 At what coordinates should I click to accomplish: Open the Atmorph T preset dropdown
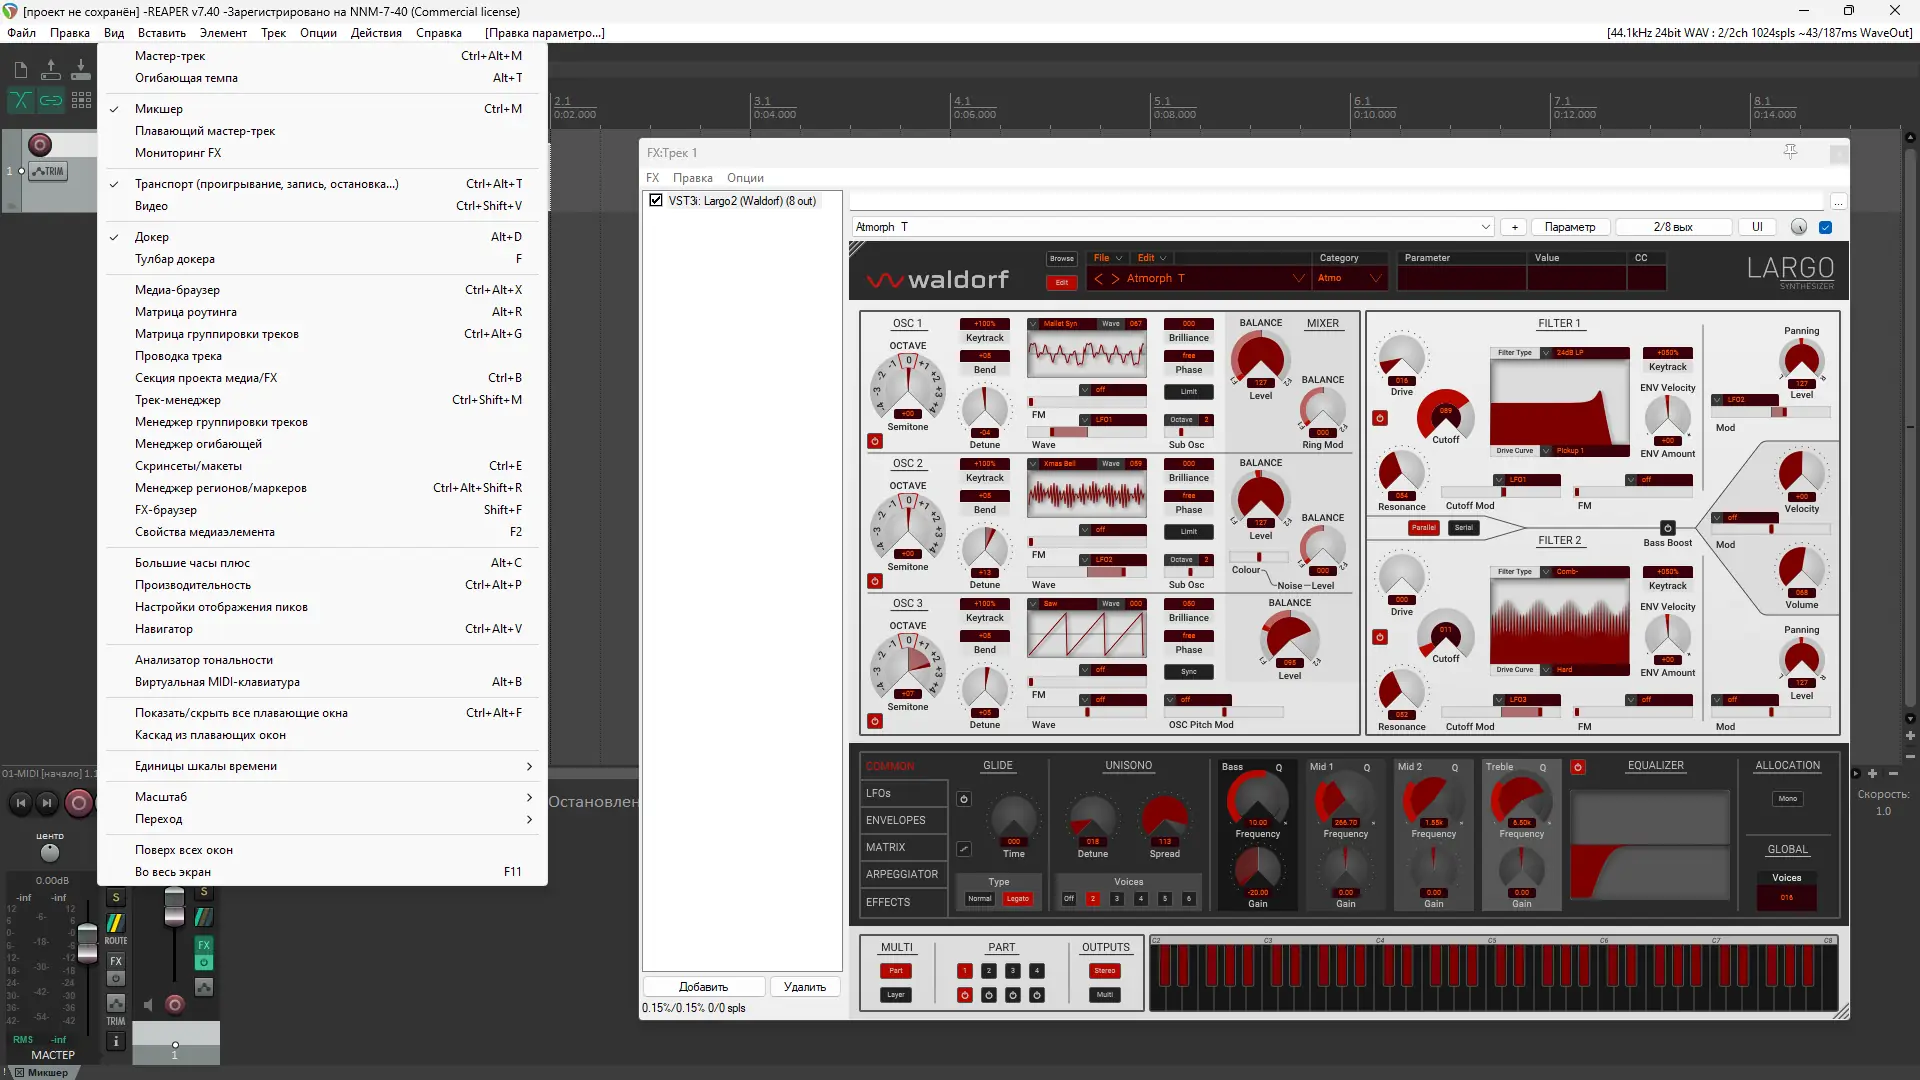coord(1485,228)
